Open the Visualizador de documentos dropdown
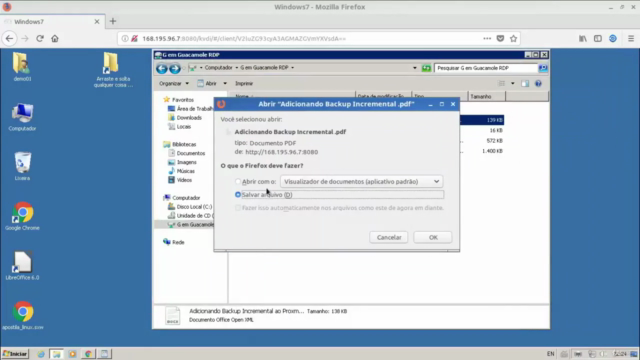Viewport: 640px width, 360px height. pos(361,181)
